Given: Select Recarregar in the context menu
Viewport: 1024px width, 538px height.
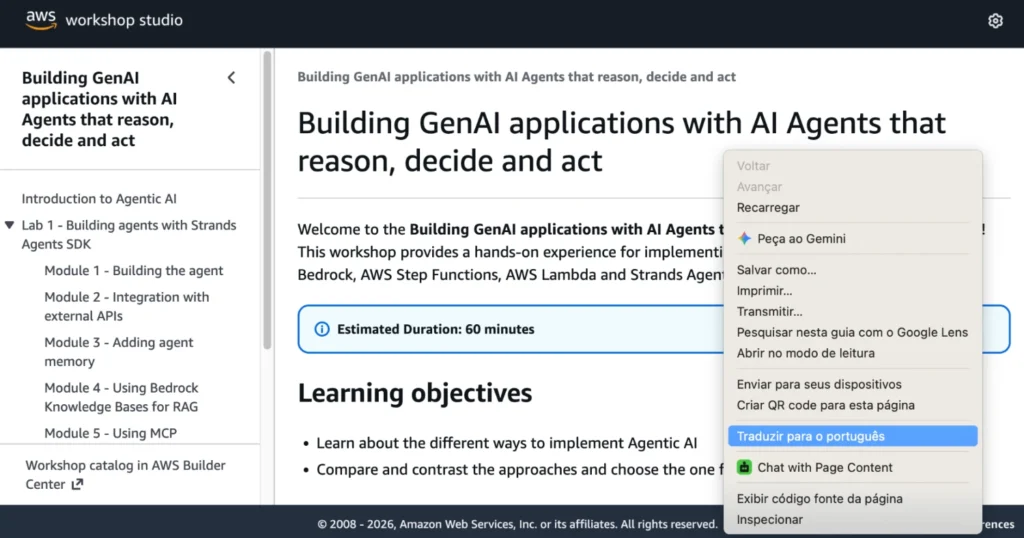Looking at the screenshot, I should pos(852,208).
